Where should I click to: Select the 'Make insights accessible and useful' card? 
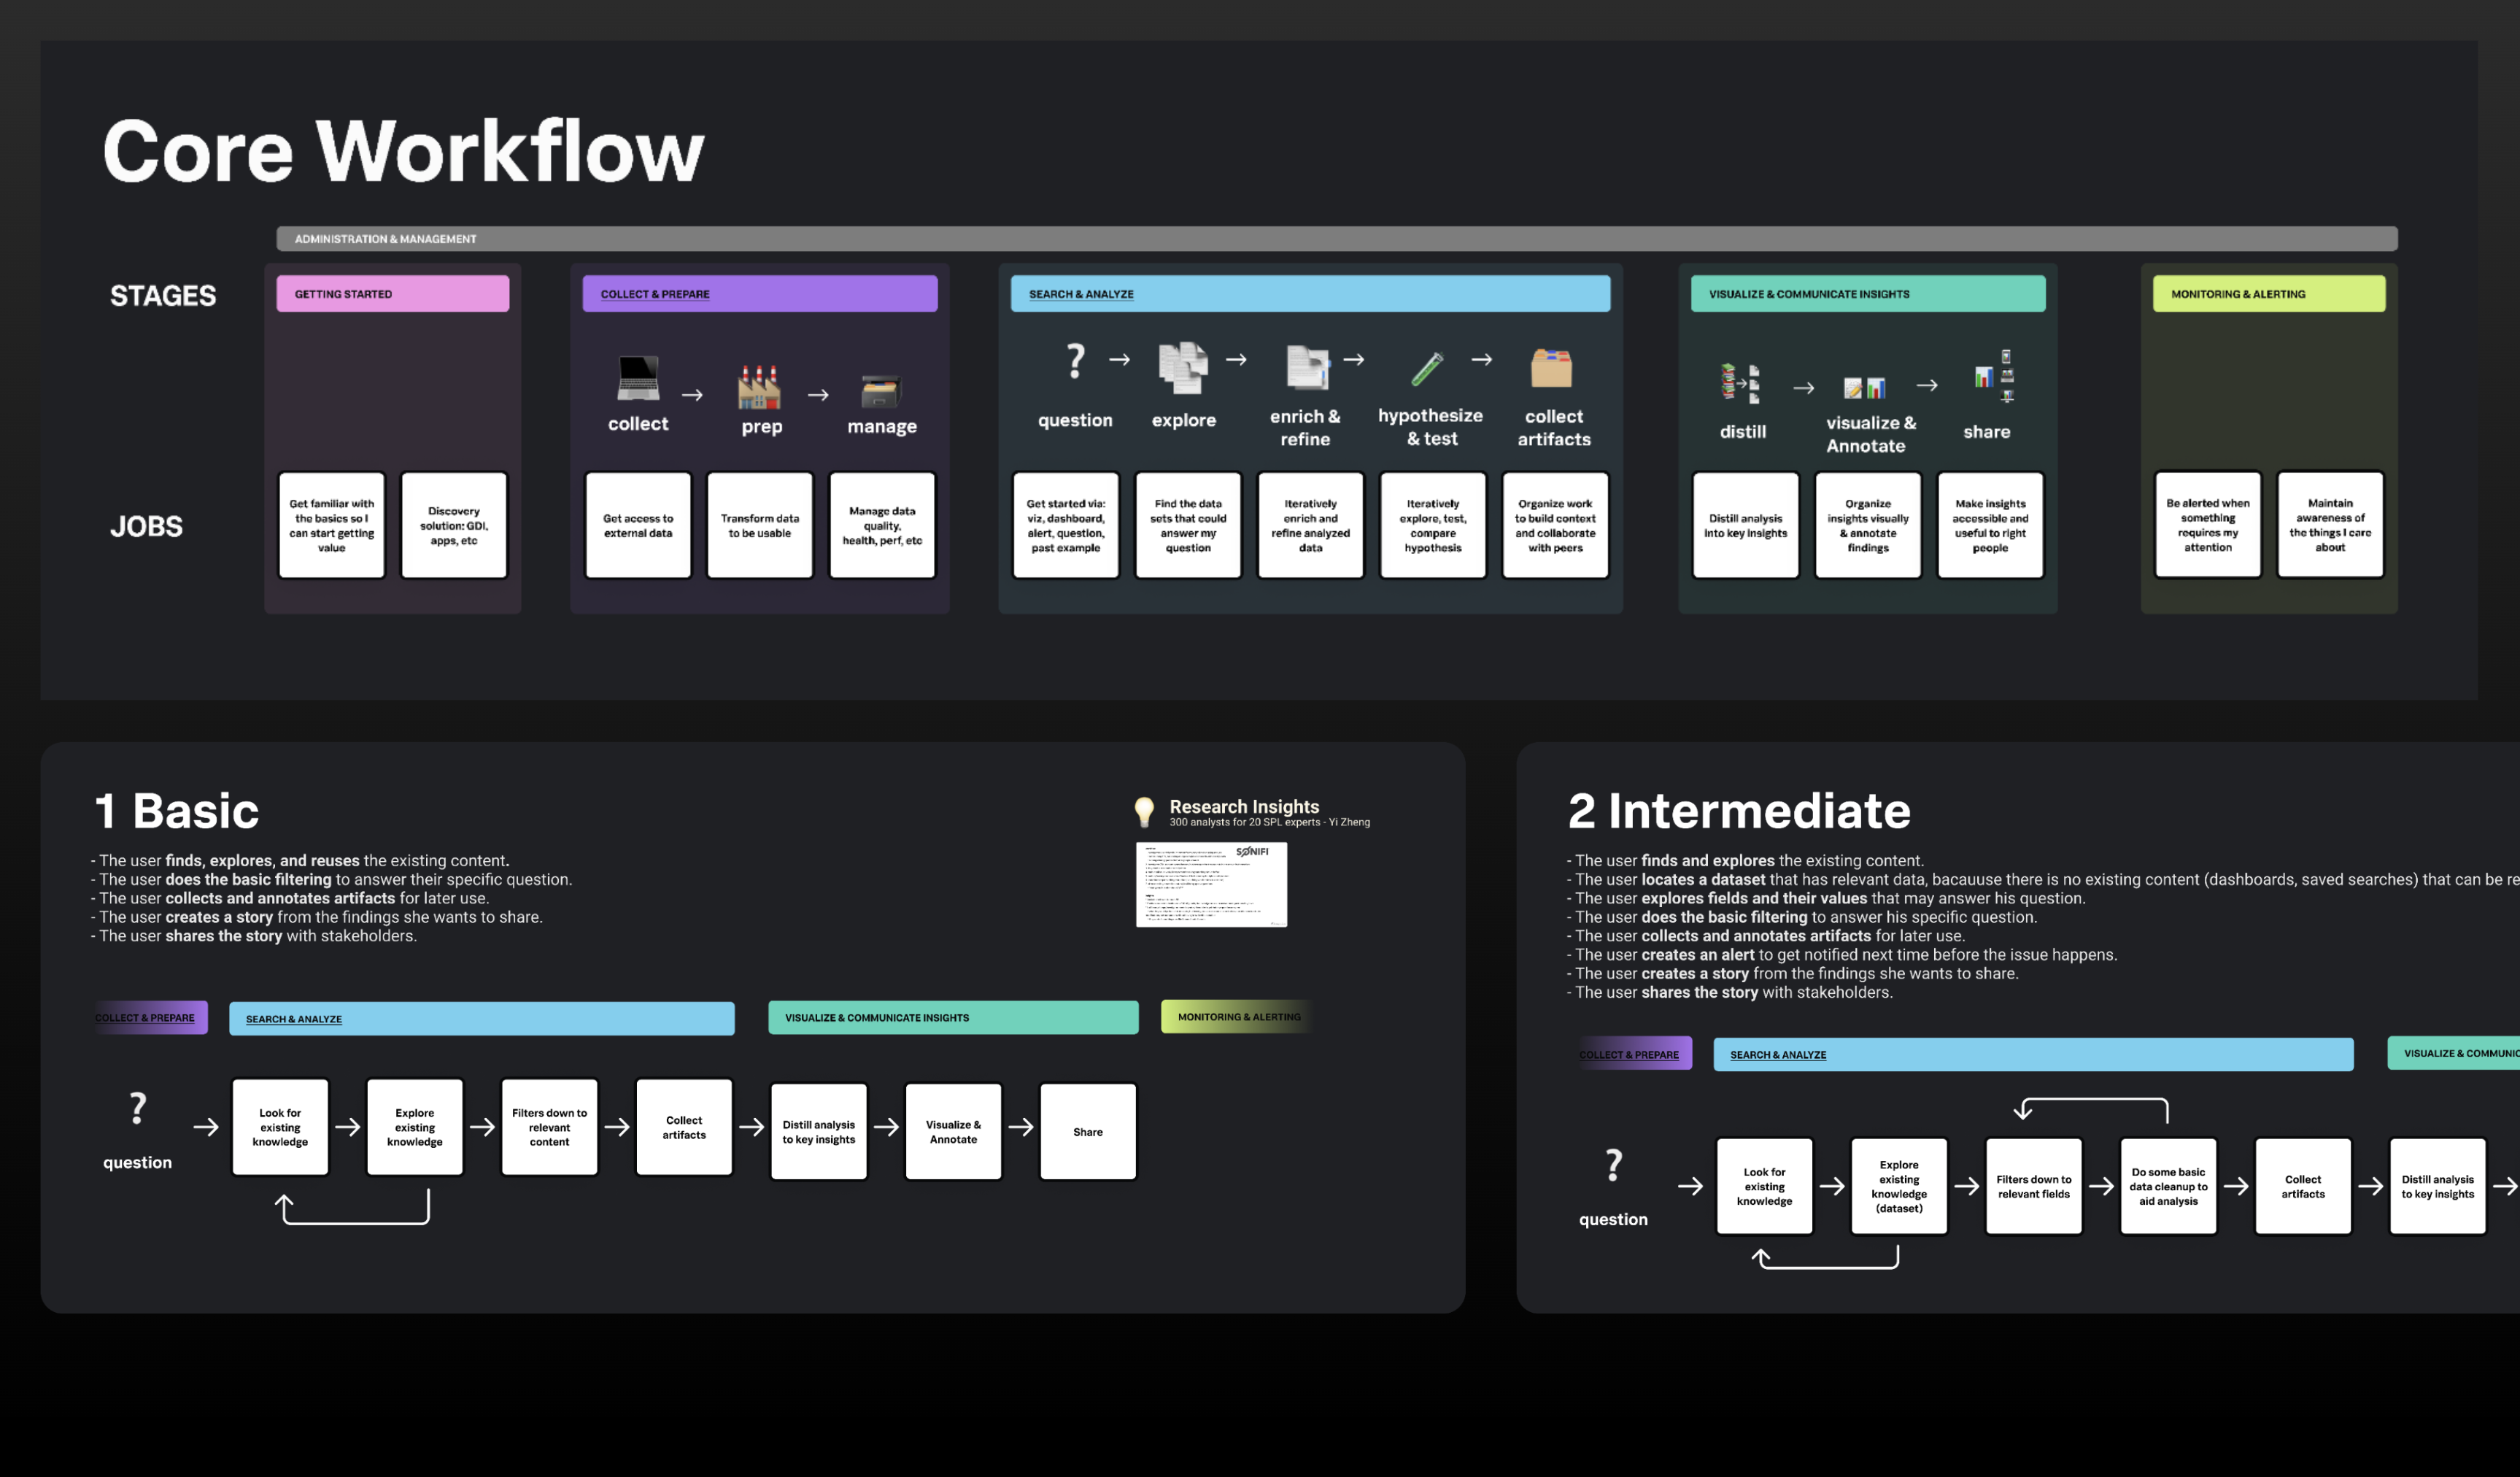pos(1990,526)
